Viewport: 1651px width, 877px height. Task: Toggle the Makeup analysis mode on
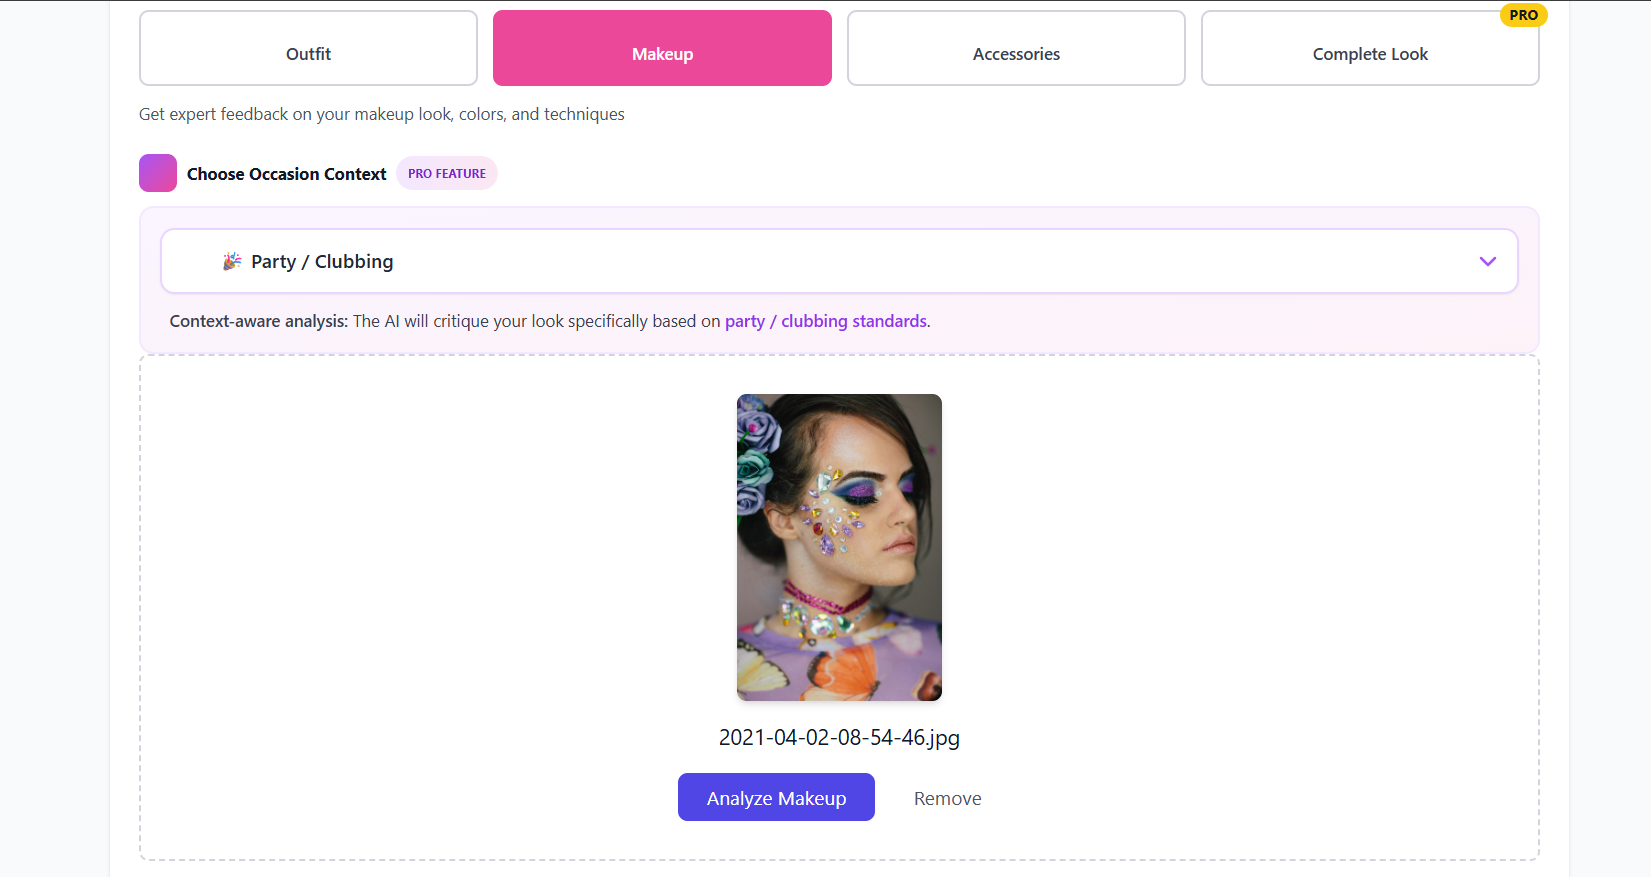point(662,47)
